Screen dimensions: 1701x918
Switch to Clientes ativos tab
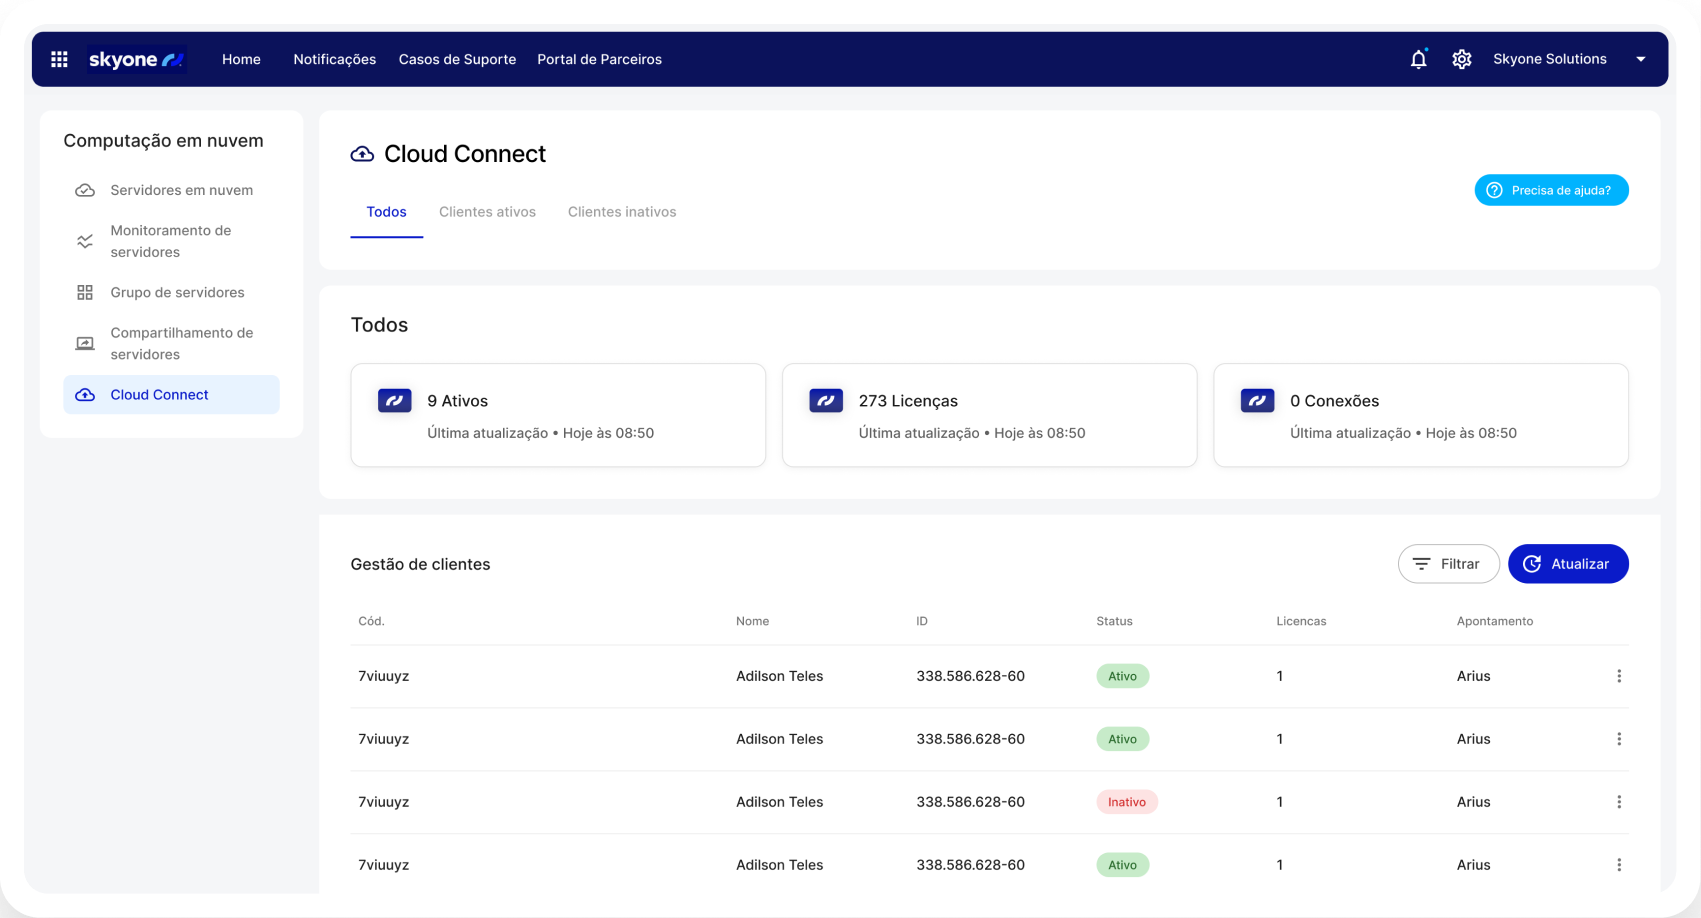click(x=487, y=212)
